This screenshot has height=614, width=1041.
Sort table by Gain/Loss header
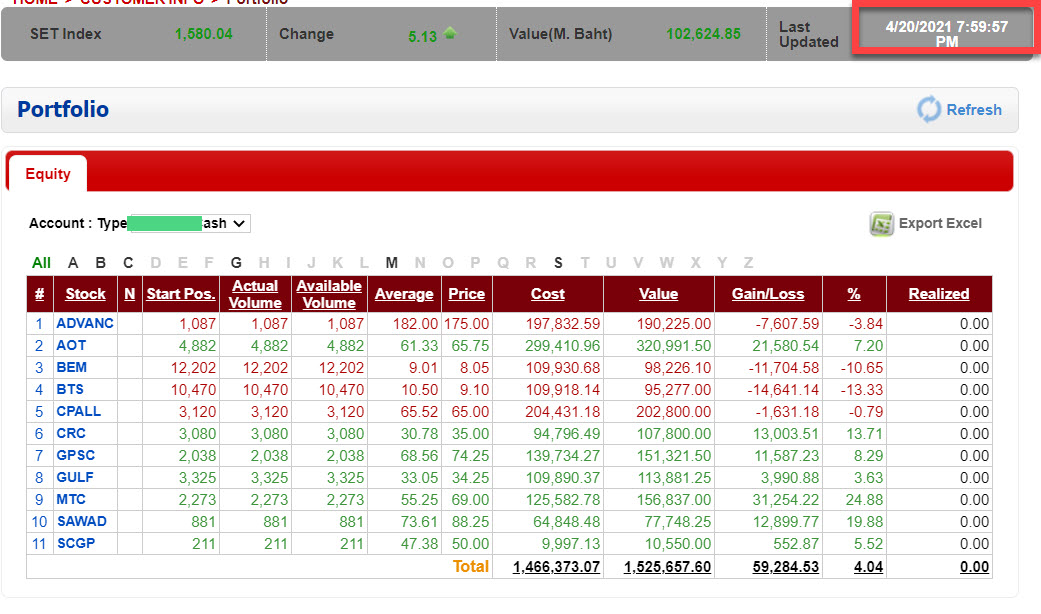767,294
